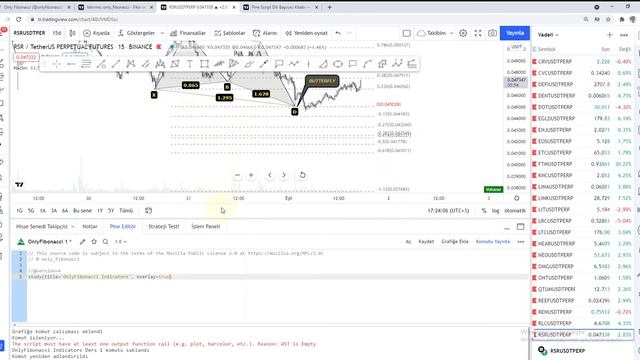Open the candlestick chart type selector
Screen dimensions: 640x360
tap(72, 33)
